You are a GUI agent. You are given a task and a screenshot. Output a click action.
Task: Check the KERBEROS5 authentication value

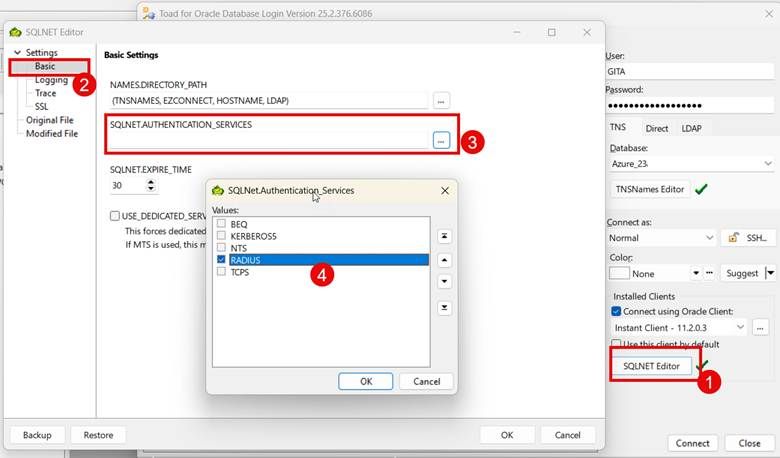pos(221,236)
